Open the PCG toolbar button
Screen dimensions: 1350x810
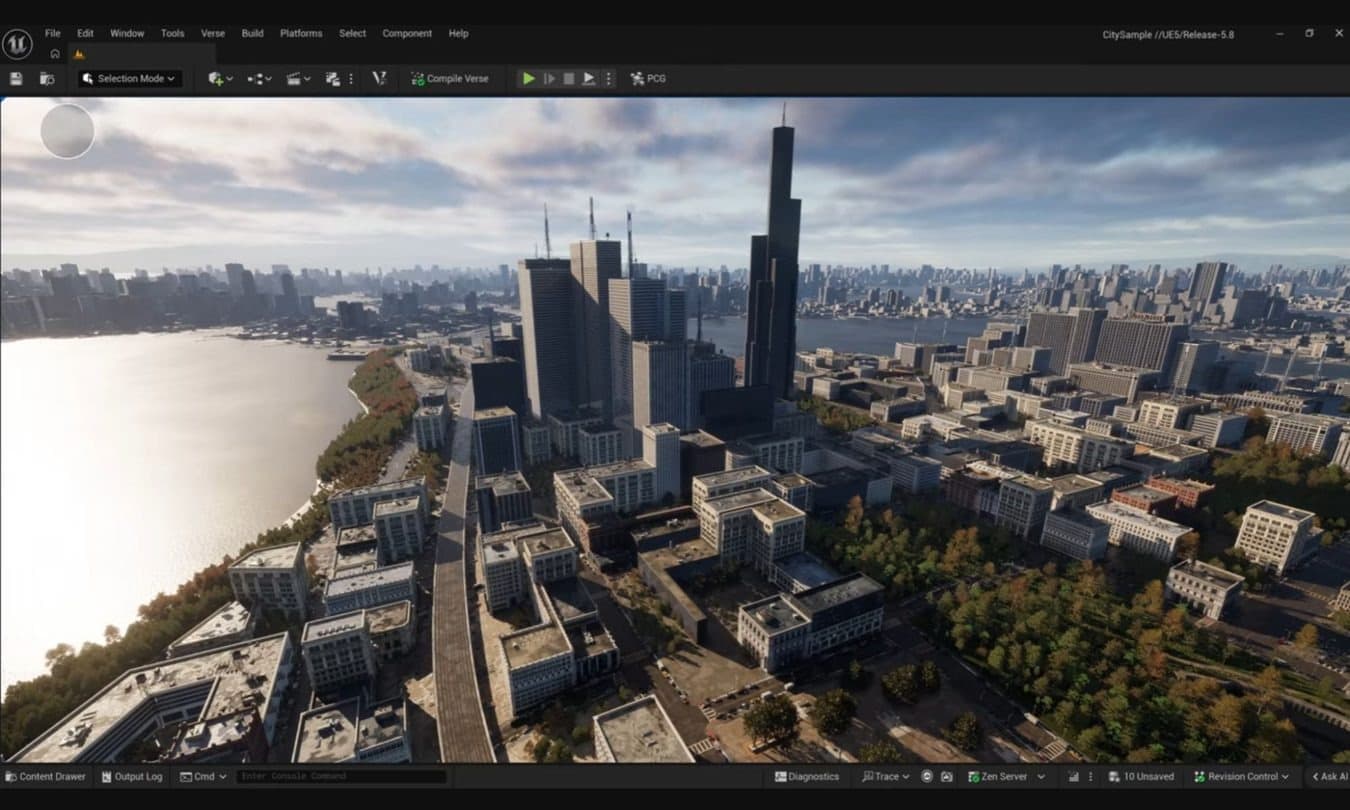pyautogui.click(x=648, y=78)
